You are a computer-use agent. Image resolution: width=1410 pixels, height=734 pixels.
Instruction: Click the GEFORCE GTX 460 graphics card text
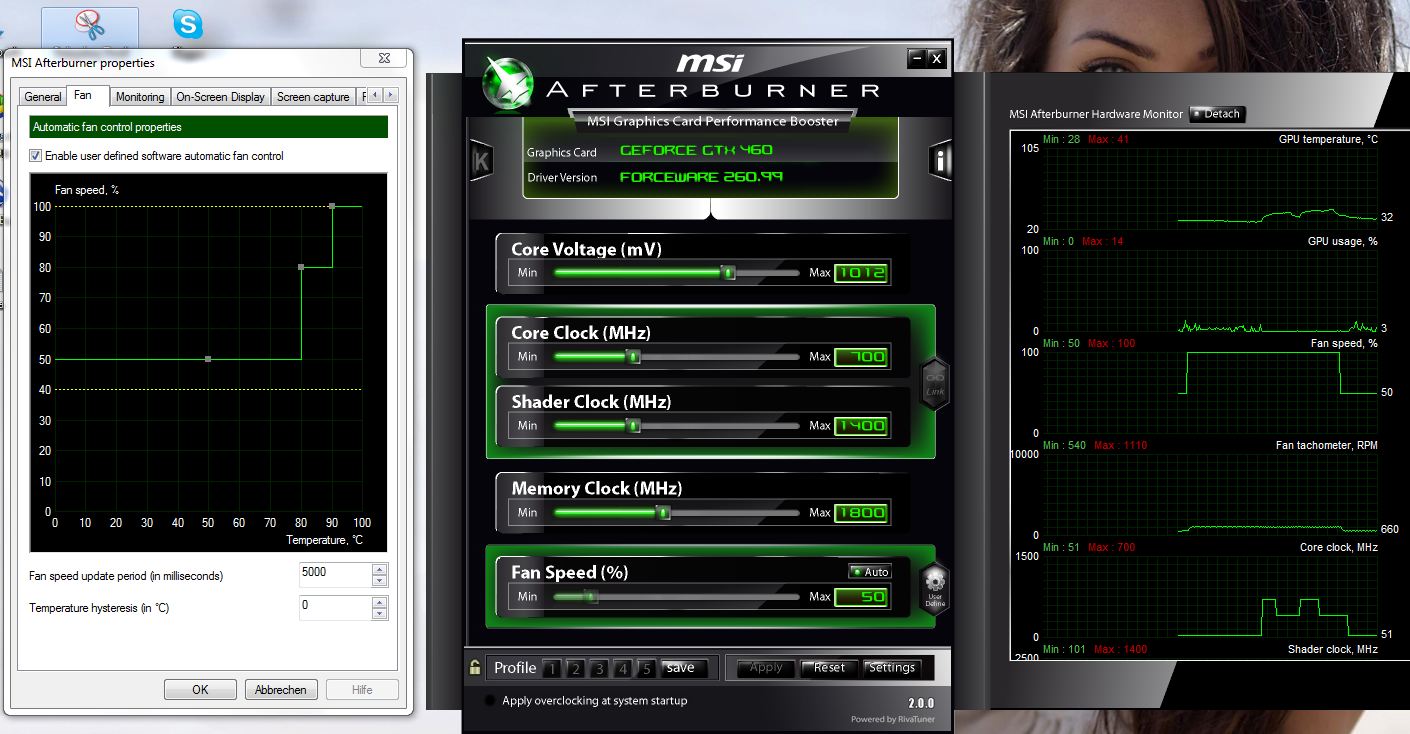coord(696,151)
